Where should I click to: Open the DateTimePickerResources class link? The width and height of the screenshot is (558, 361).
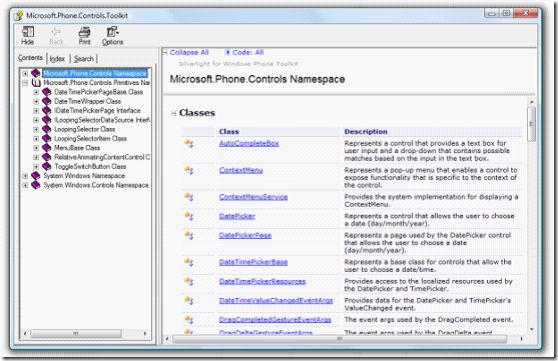click(x=262, y=281)
